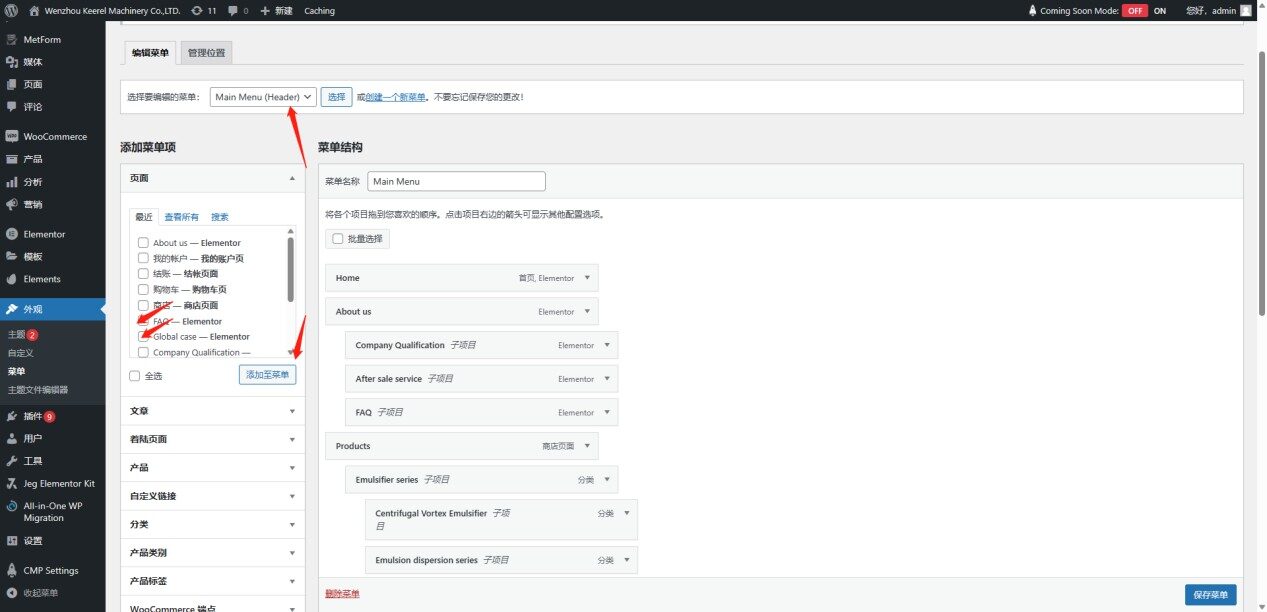This screenshot has height=612, width=1267.
Task: Open the 设置 settings sidebar icon
Action: pos(12,540)
